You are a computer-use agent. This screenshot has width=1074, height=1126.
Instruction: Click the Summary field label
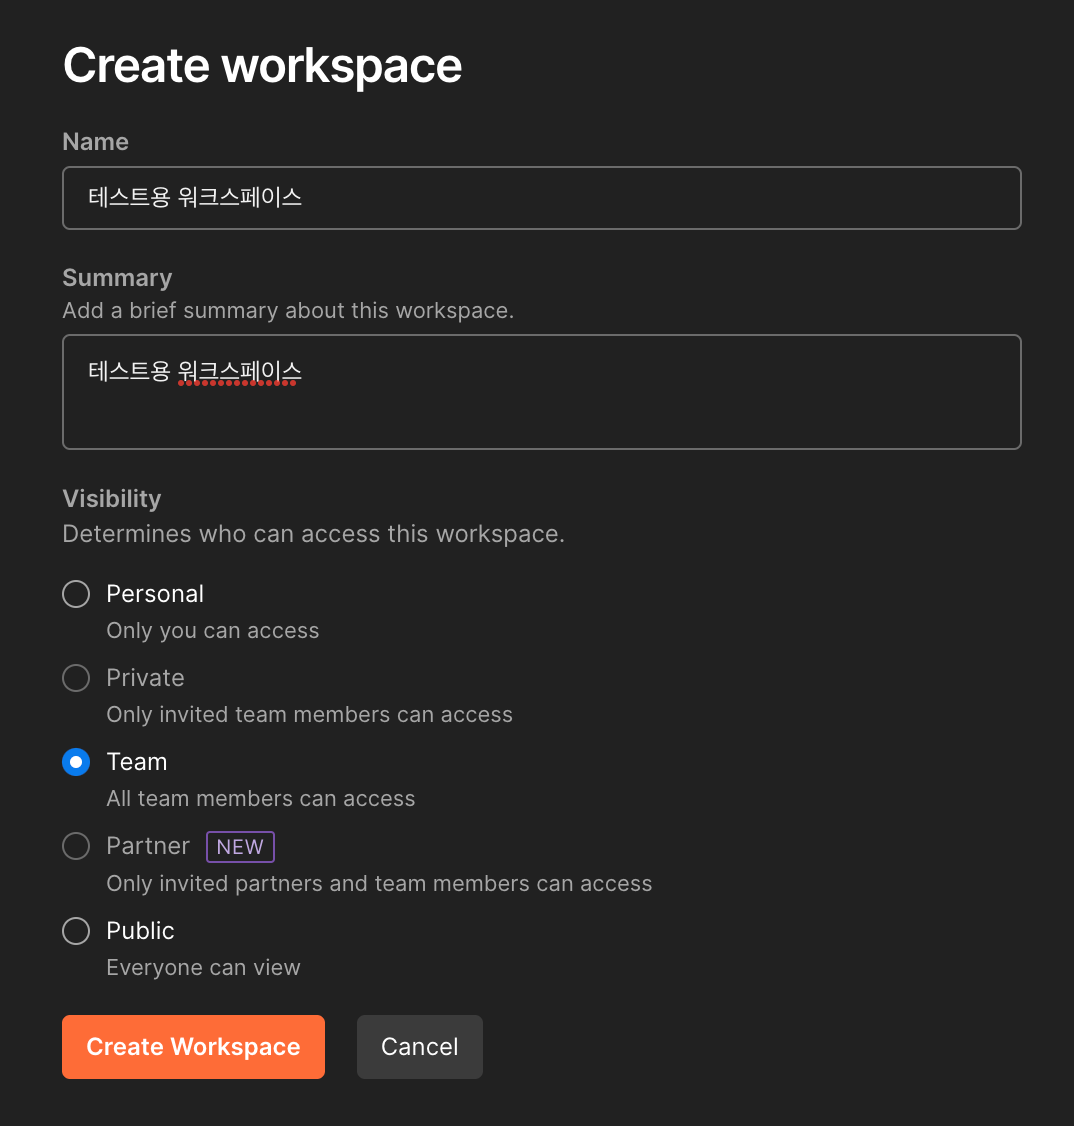tap(117, 278)
